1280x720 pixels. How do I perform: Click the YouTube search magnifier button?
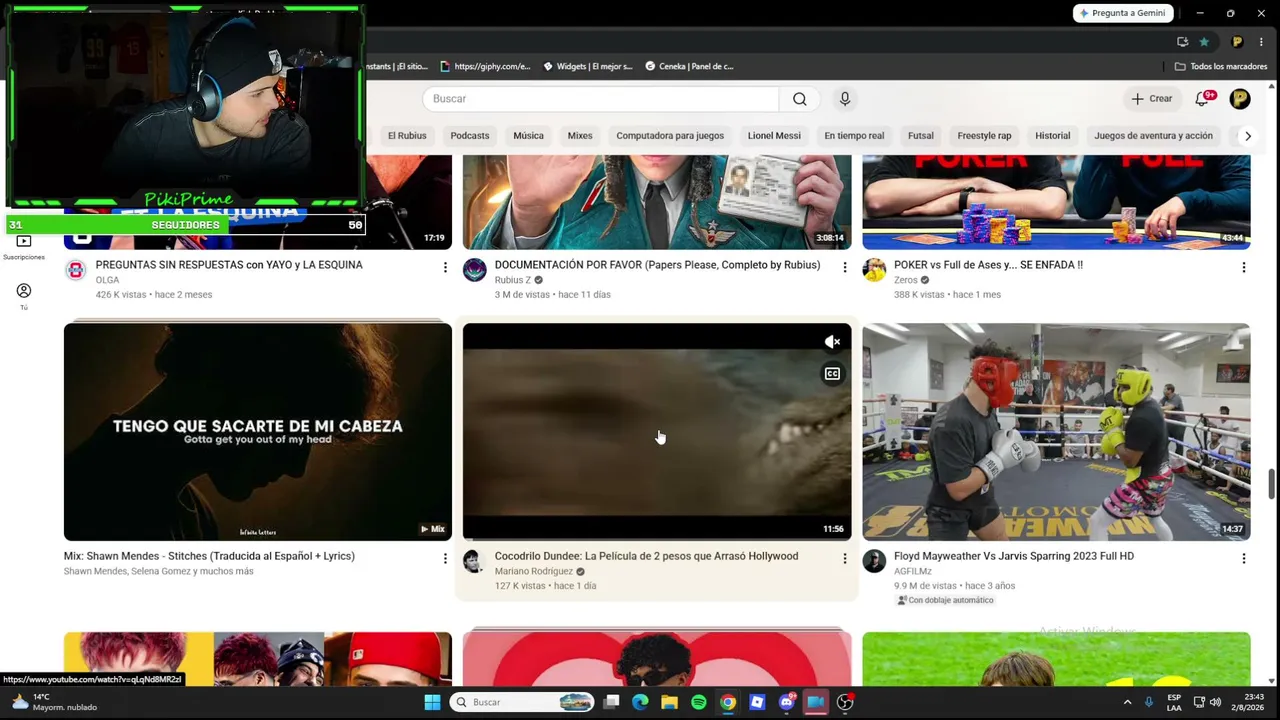pos(799,99)
